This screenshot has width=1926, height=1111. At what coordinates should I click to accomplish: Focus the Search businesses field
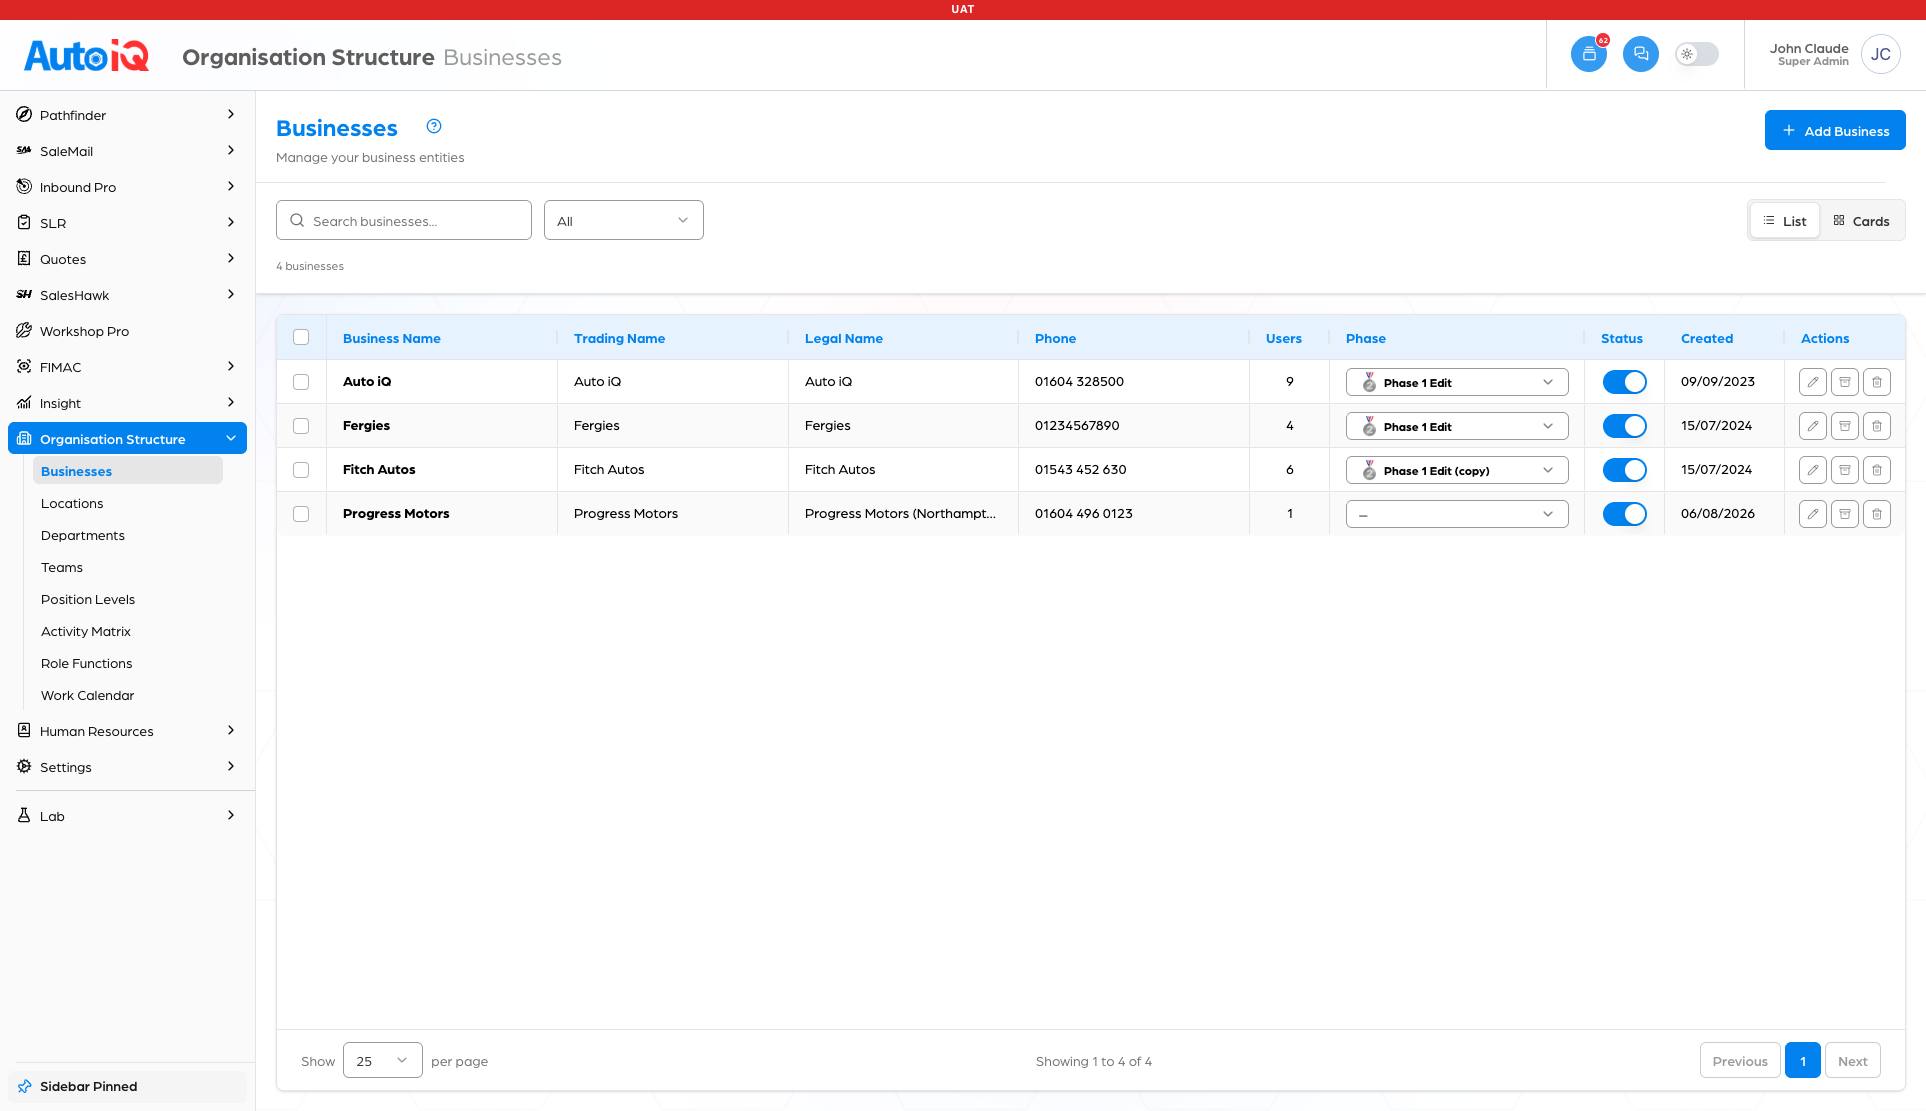coord(404,220)
